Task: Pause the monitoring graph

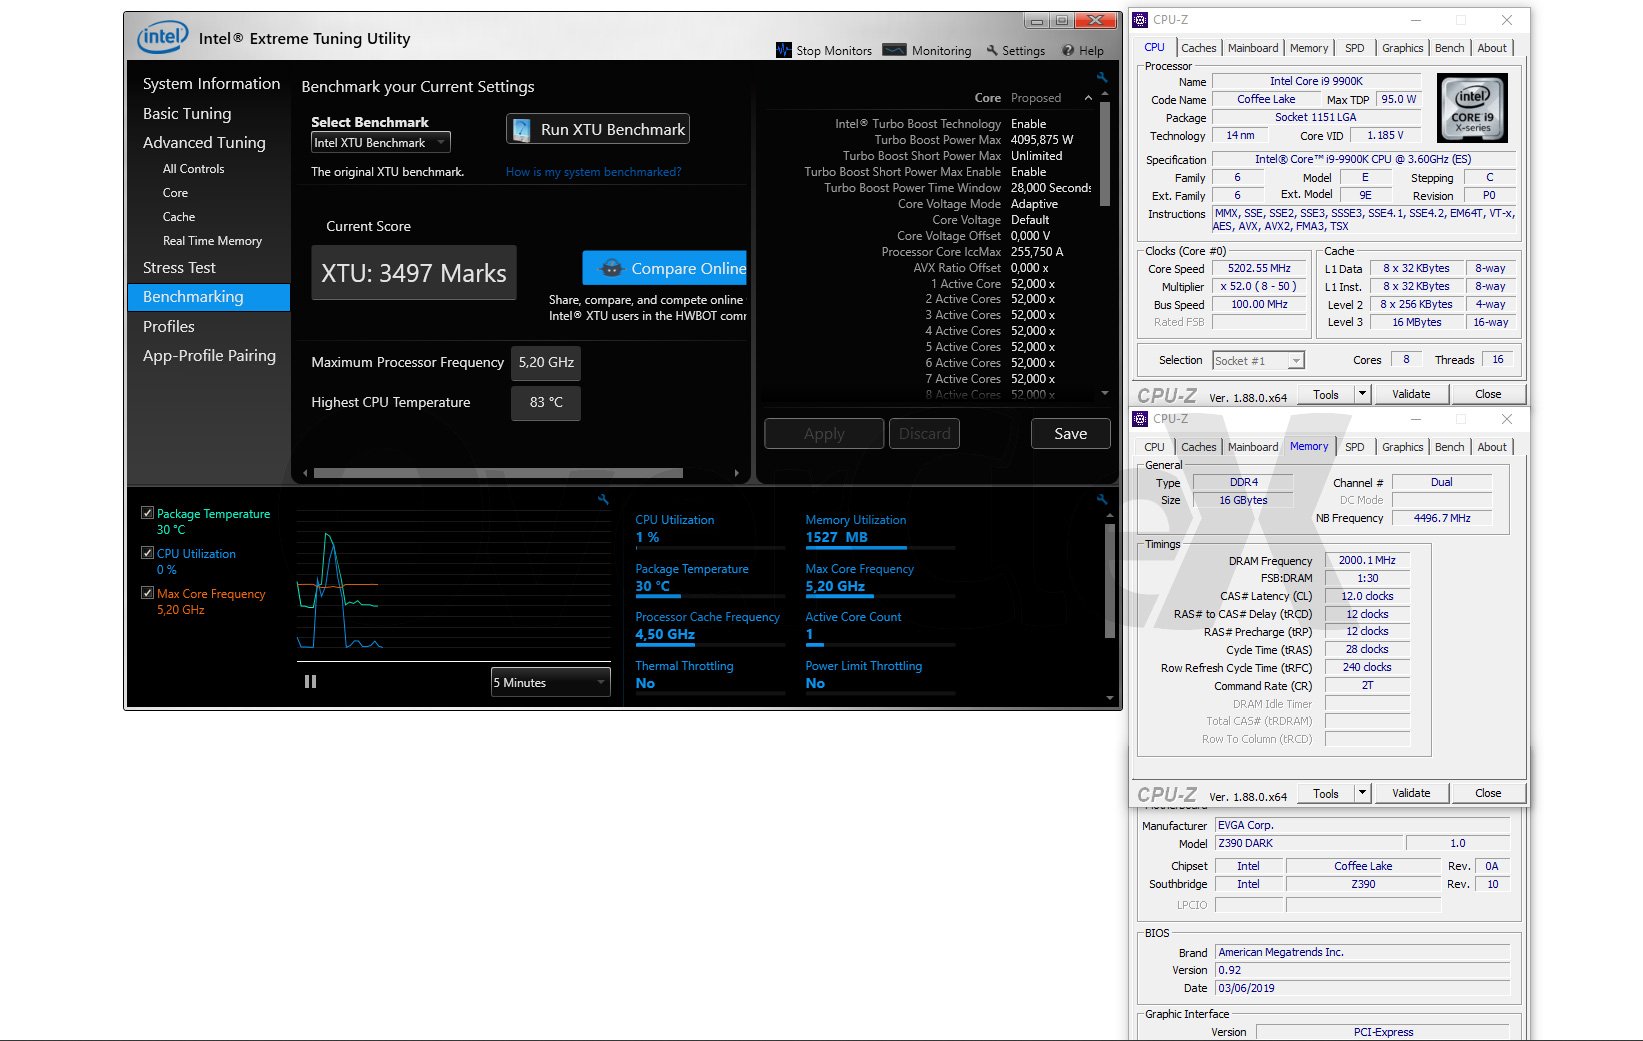Action: point(310,681)
